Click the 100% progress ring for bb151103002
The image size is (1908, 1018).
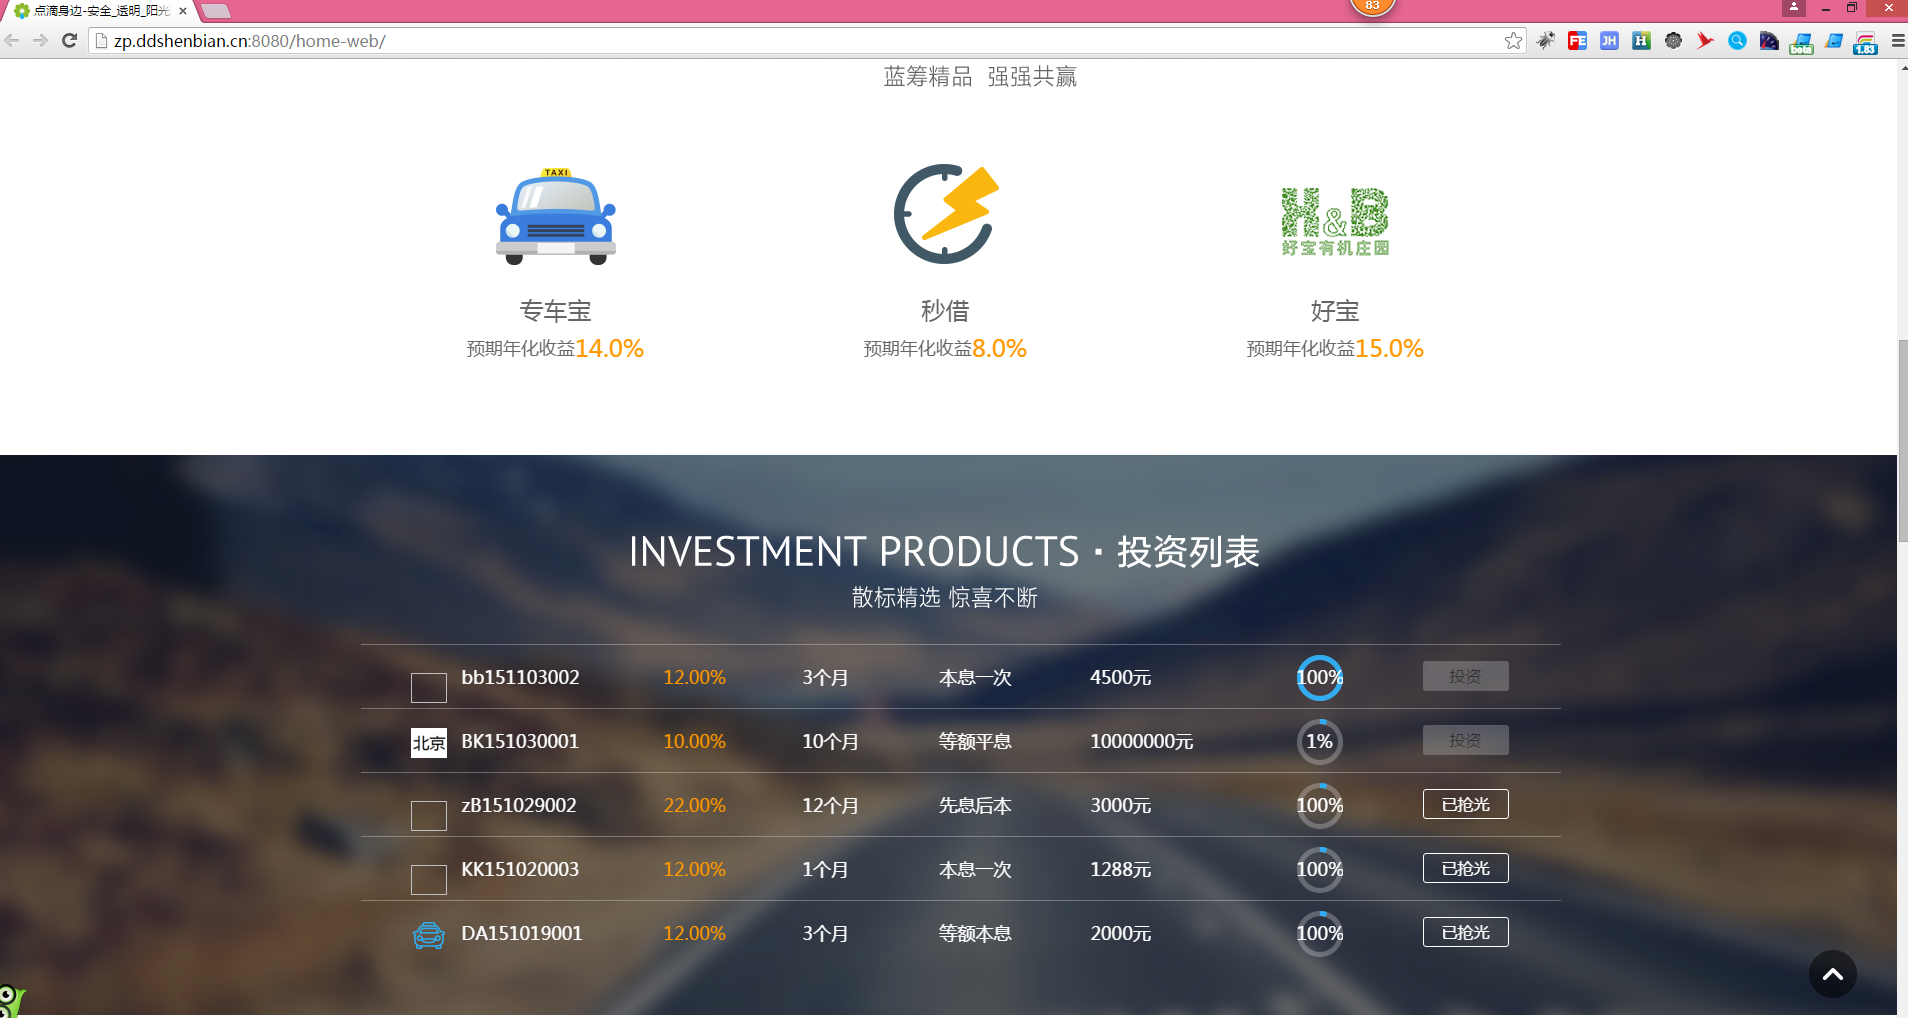pyautogui.click(x=1320, y=678)
